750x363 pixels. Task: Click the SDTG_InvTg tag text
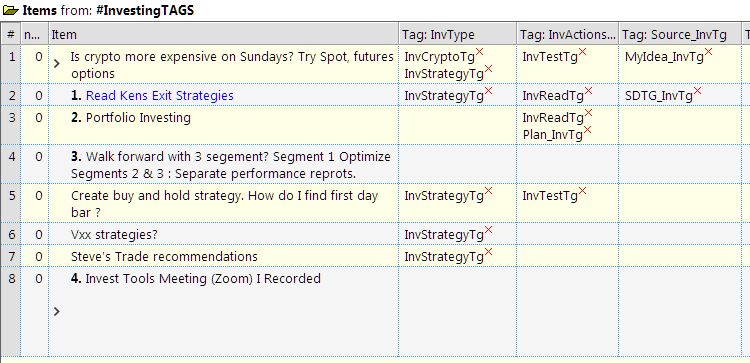click(659, 96)
